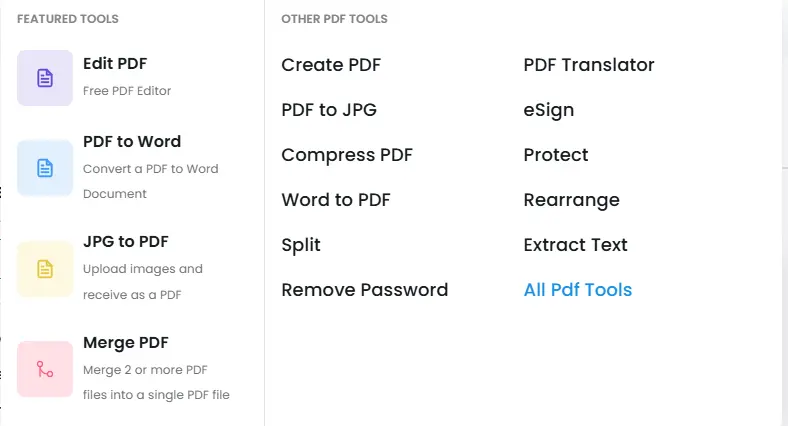Select the PDF to Word title

coord(132,142)
